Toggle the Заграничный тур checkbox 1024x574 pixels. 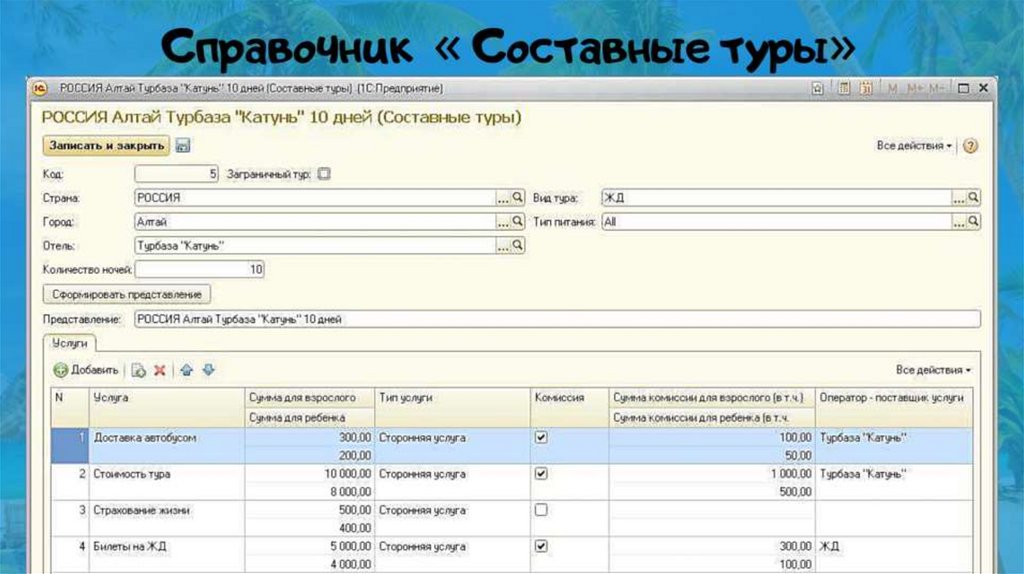323,174
